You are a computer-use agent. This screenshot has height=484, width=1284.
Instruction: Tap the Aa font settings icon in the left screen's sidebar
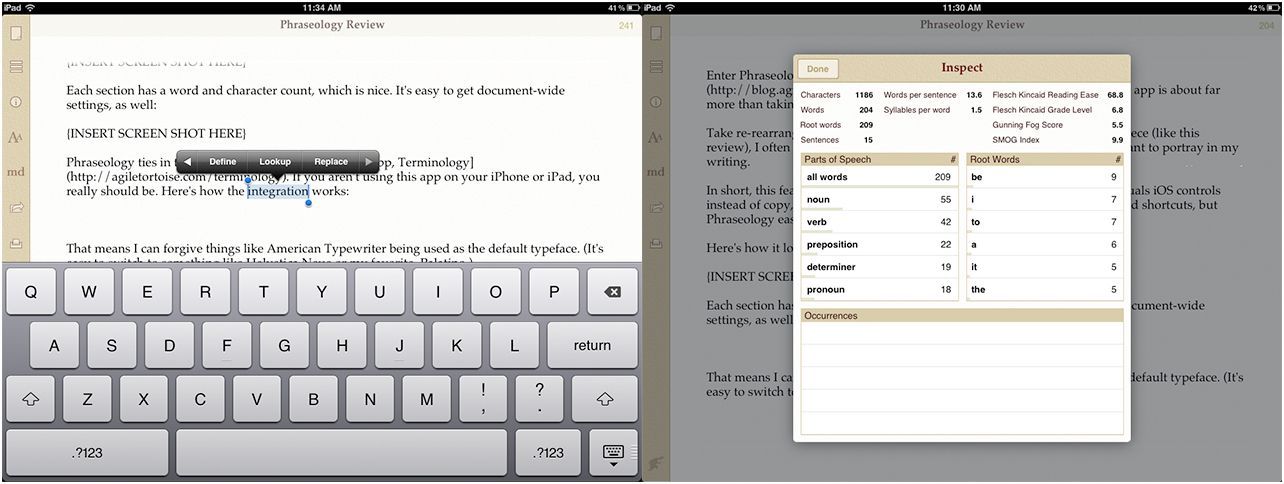pyautogui.click(x=15, y=137)
